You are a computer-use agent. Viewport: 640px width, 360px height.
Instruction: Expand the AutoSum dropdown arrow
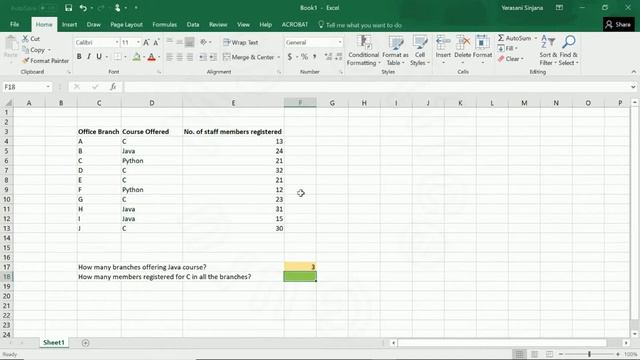pos(536,38)
